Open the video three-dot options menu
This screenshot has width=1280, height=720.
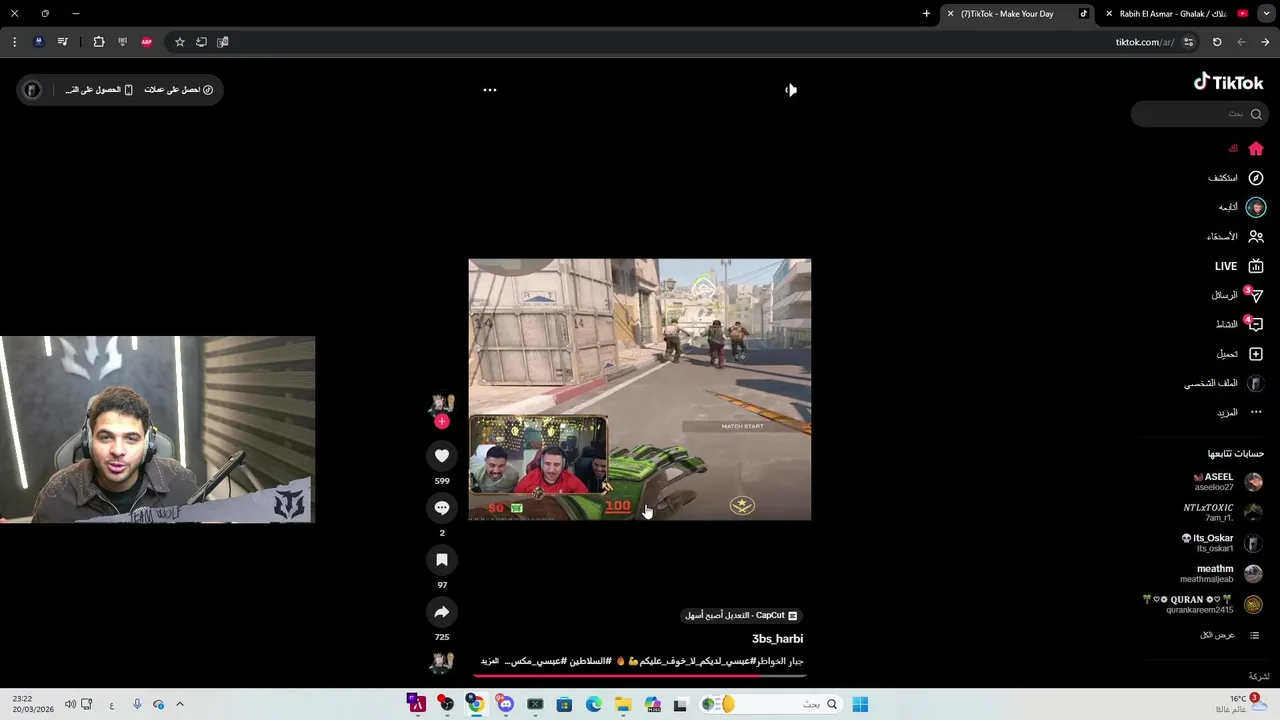point(490,90)
